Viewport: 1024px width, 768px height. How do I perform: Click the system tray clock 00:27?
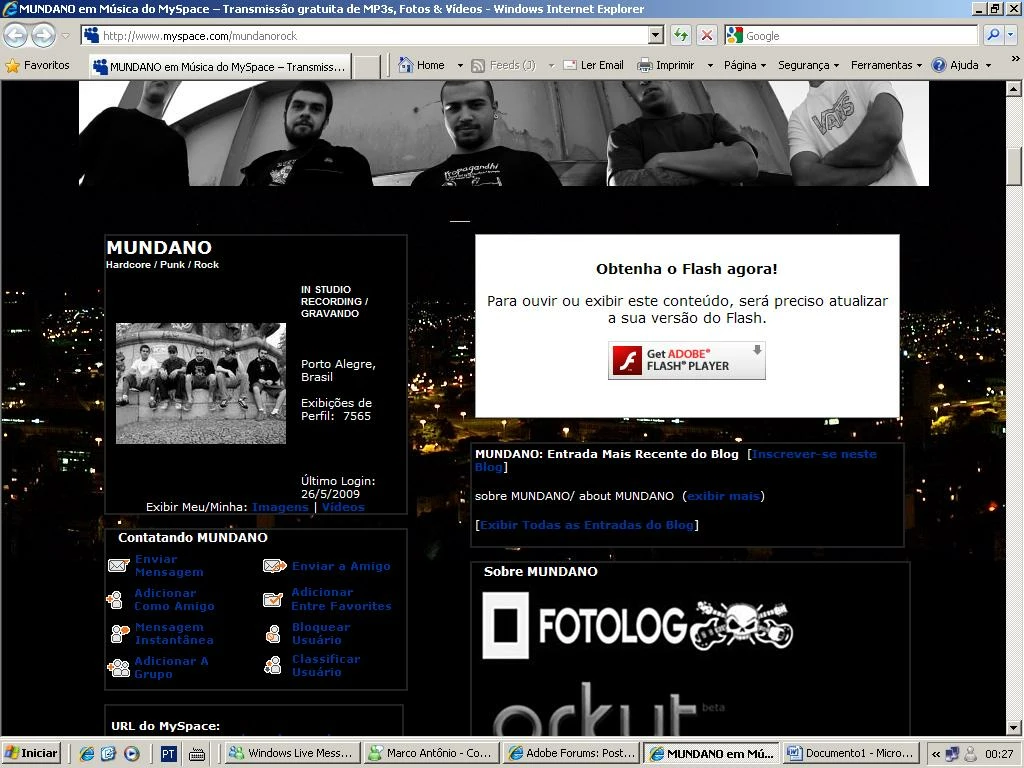click(x=999, y=754)
